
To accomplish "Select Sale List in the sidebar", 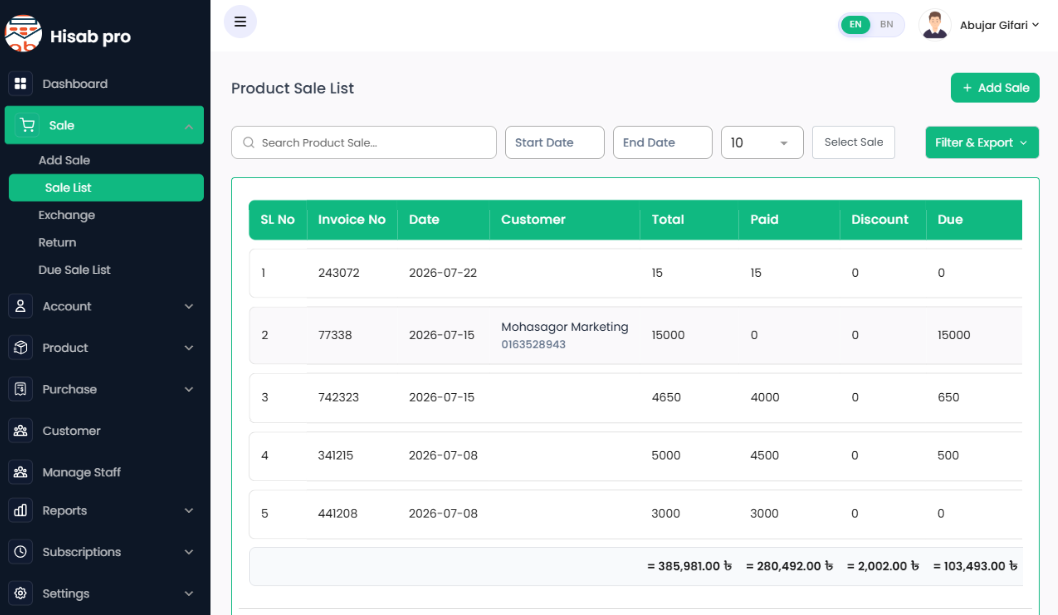I will [106, 188].
